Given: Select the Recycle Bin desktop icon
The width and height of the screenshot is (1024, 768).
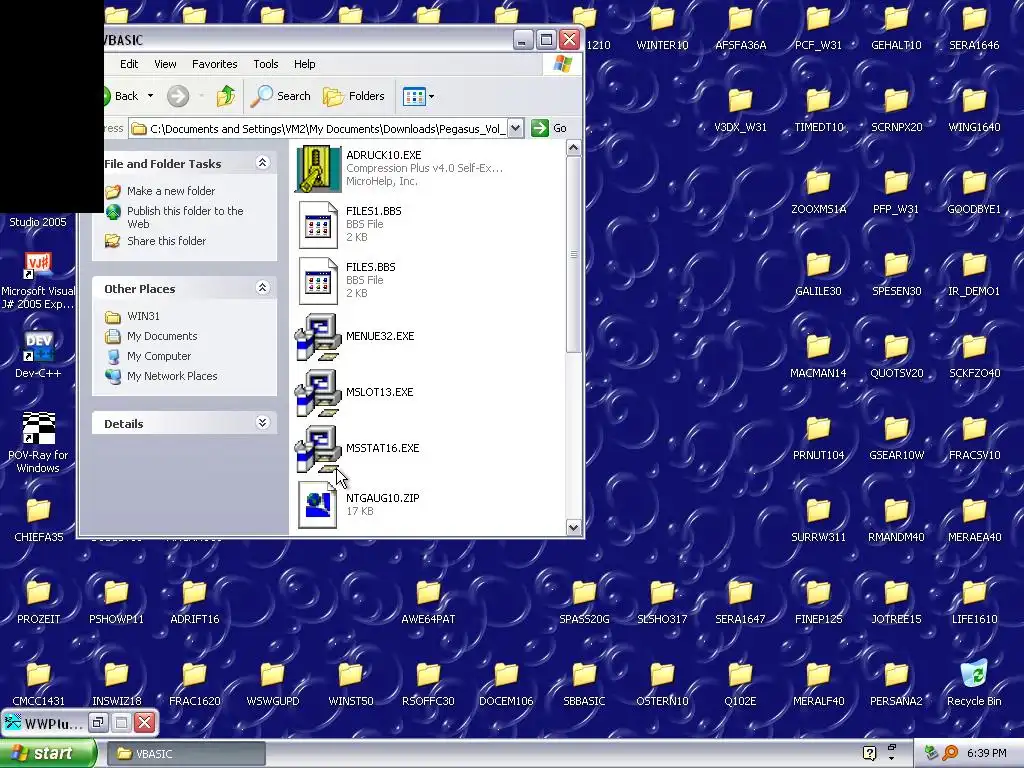Looking at the screenshot, I should [974, 683].
